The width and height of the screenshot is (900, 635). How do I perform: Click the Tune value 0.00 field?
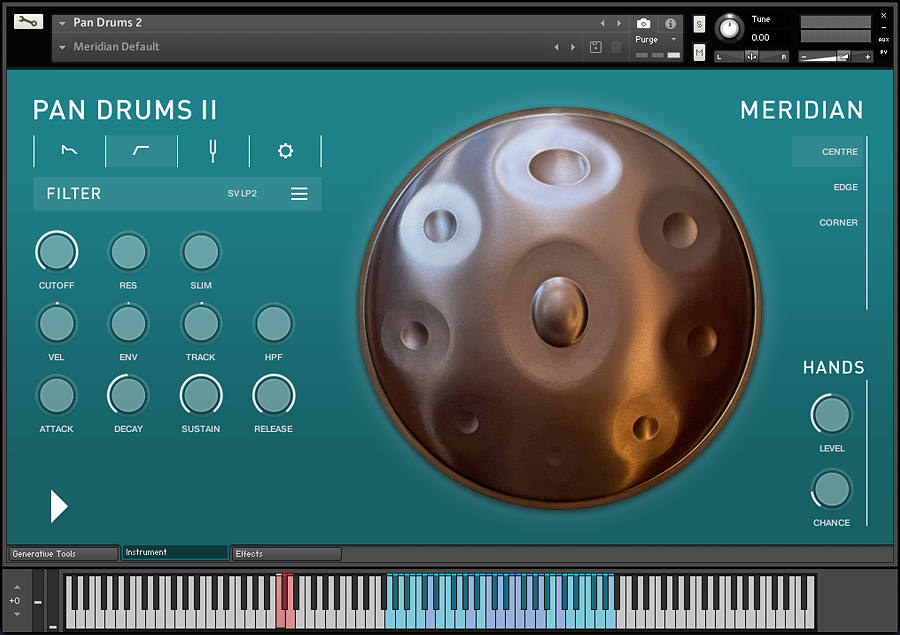tap(761, 38)
